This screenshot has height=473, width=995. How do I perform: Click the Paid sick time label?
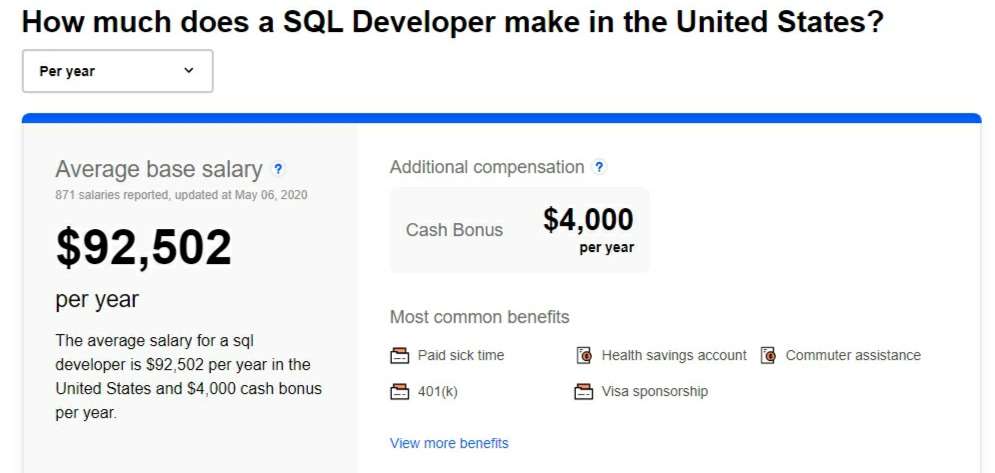[461, 356]
